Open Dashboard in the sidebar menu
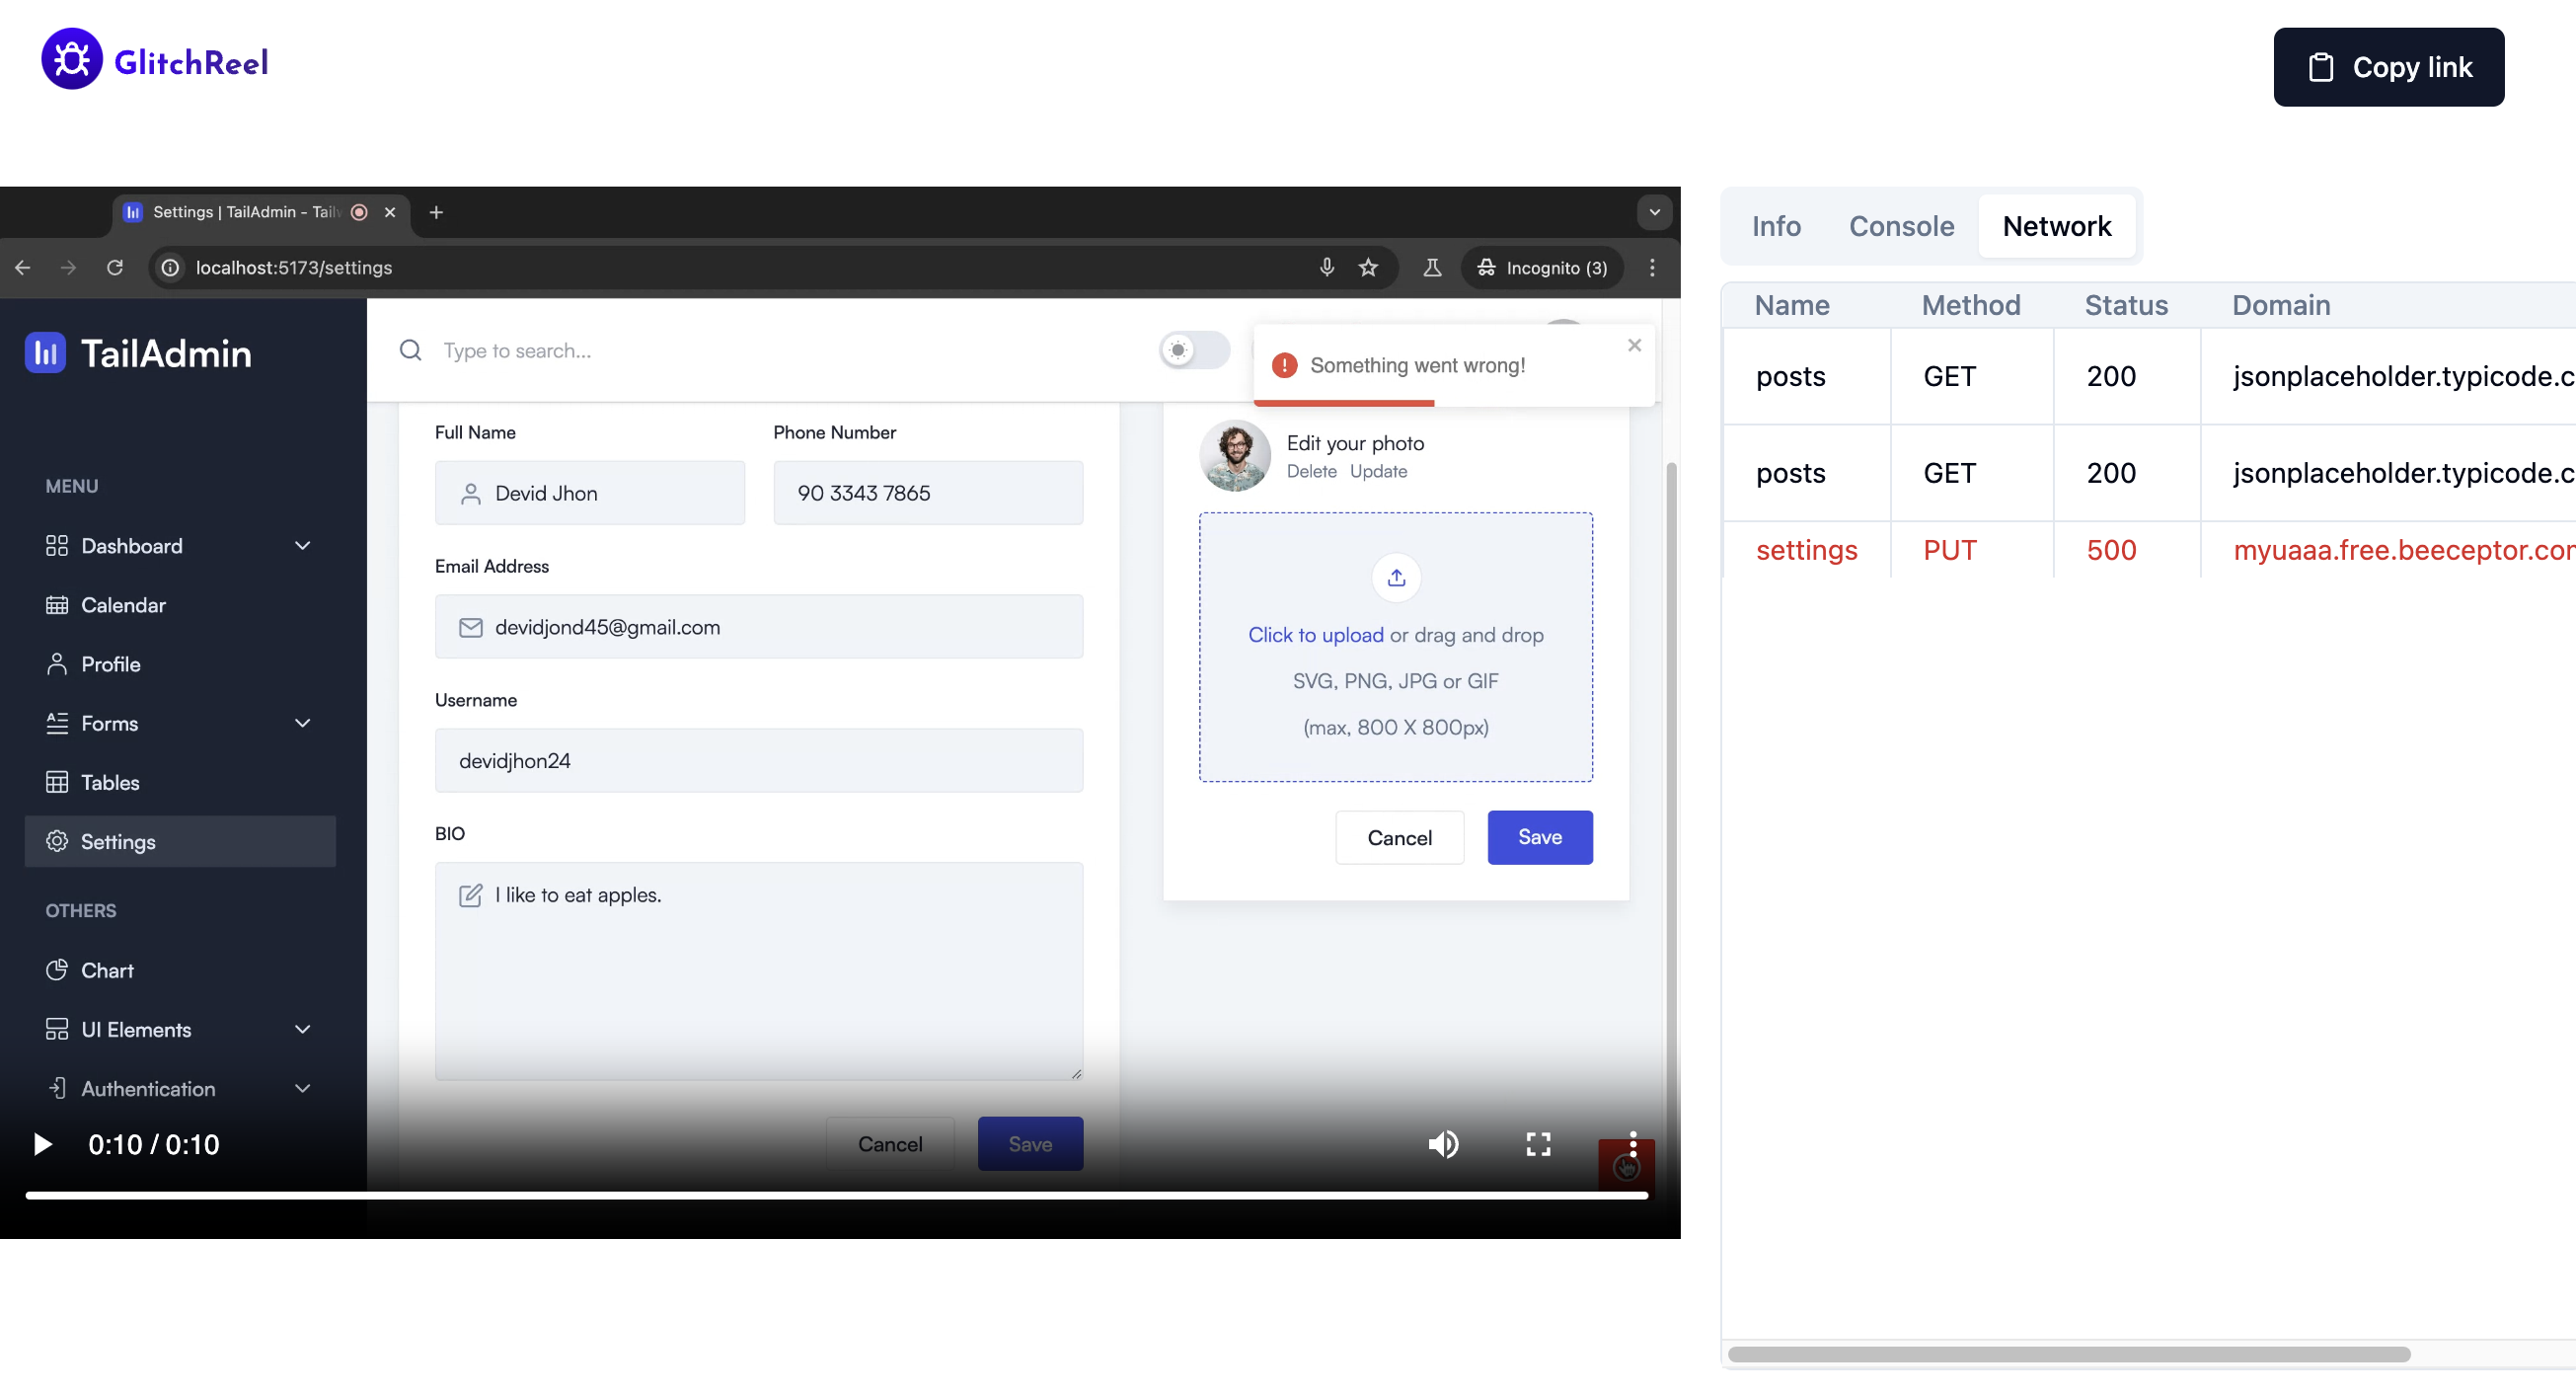Screen dimensions: 2576x1394 click(131, 546)
